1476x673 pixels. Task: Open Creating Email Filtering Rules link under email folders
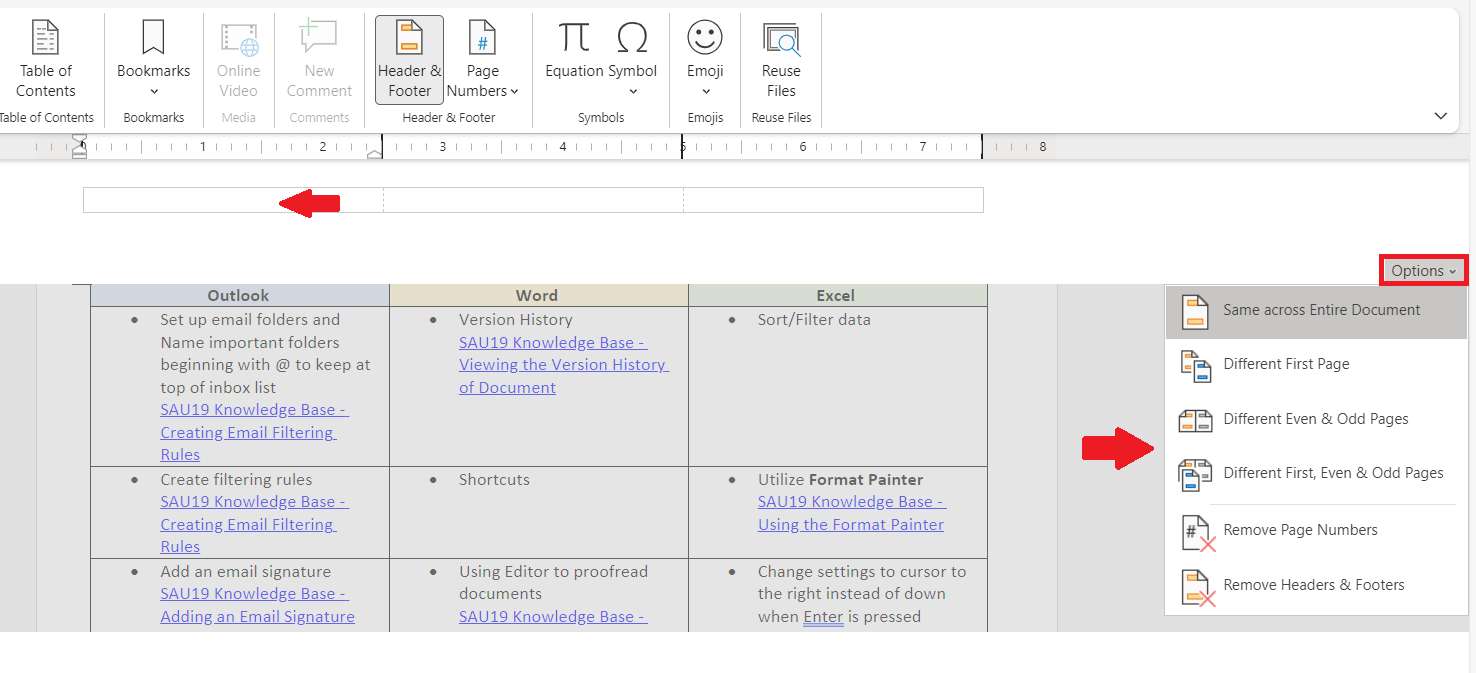pos(254,432)
